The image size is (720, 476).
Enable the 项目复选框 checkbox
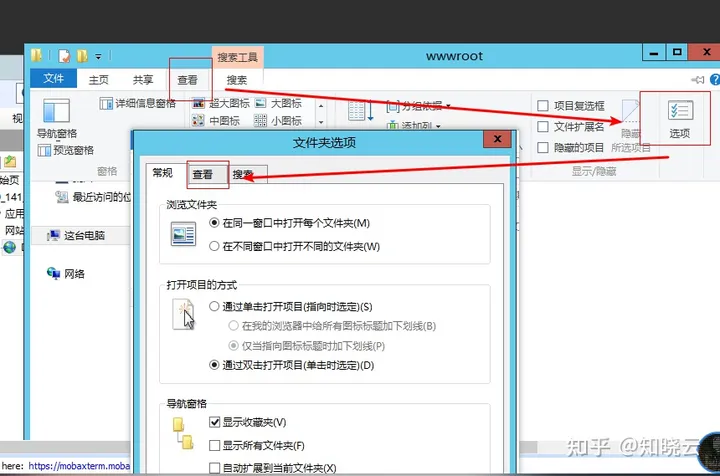click(543, 106)
